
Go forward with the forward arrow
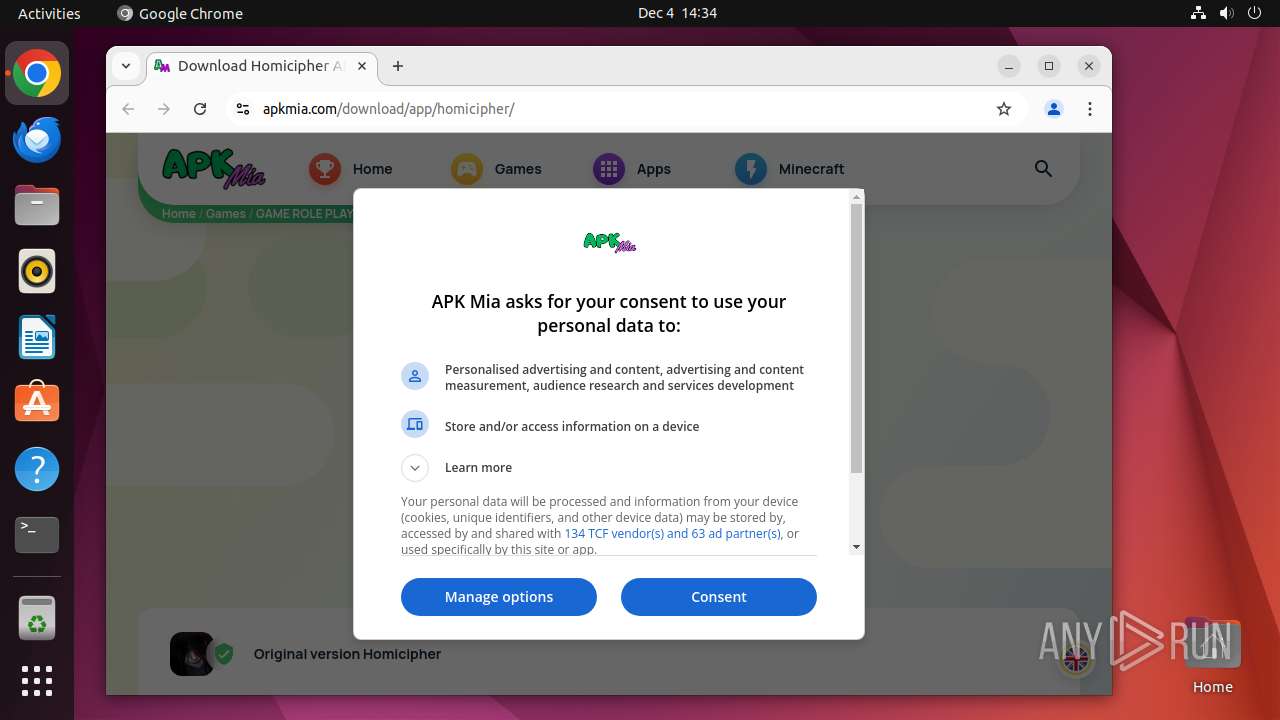click(164, 109)
